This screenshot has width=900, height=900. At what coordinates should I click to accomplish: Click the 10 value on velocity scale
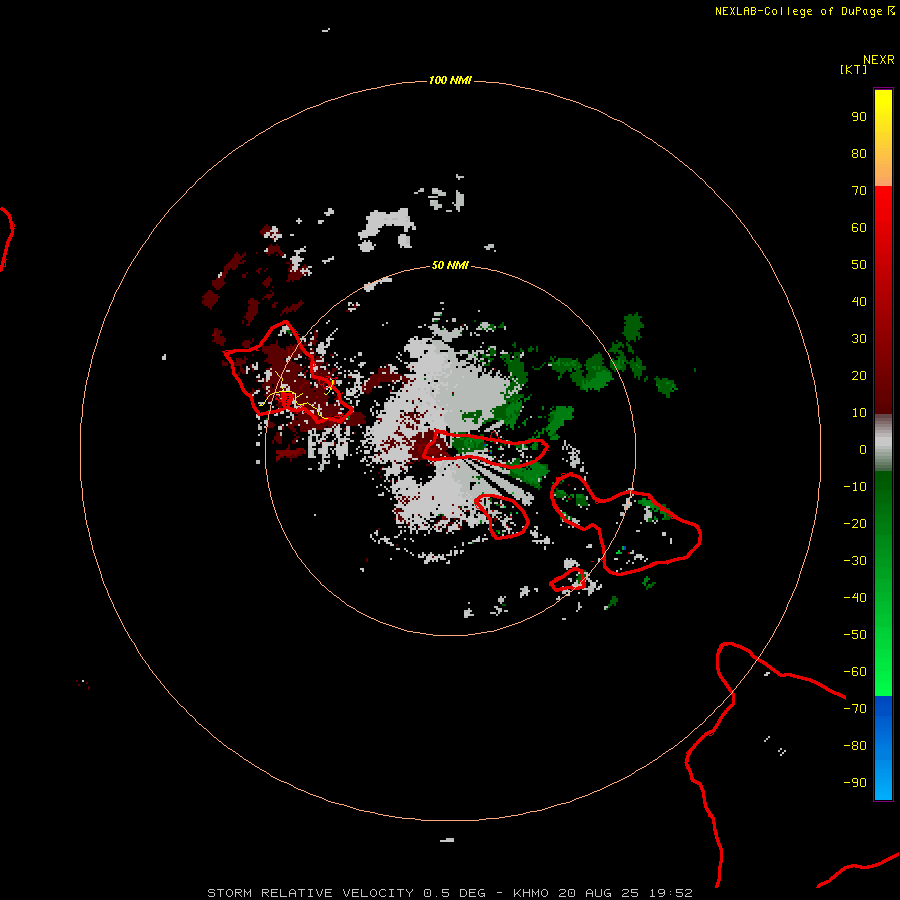859,413
